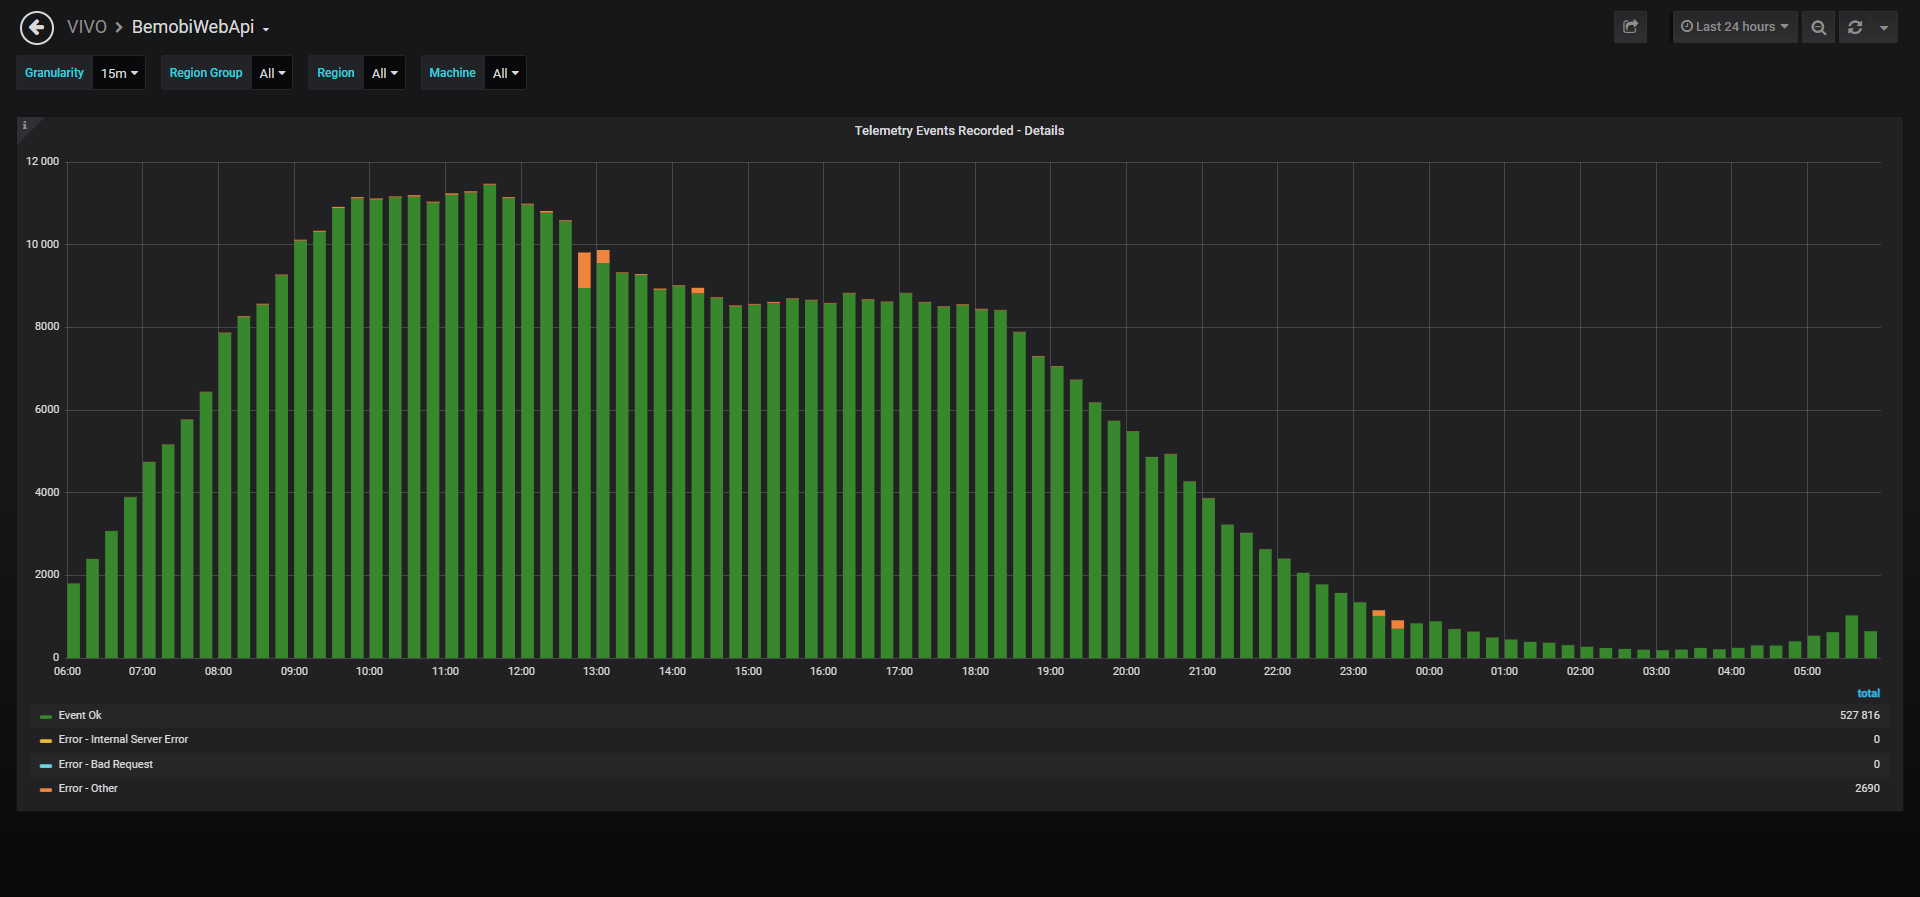Open the panel info corner icon

(25, 126)
